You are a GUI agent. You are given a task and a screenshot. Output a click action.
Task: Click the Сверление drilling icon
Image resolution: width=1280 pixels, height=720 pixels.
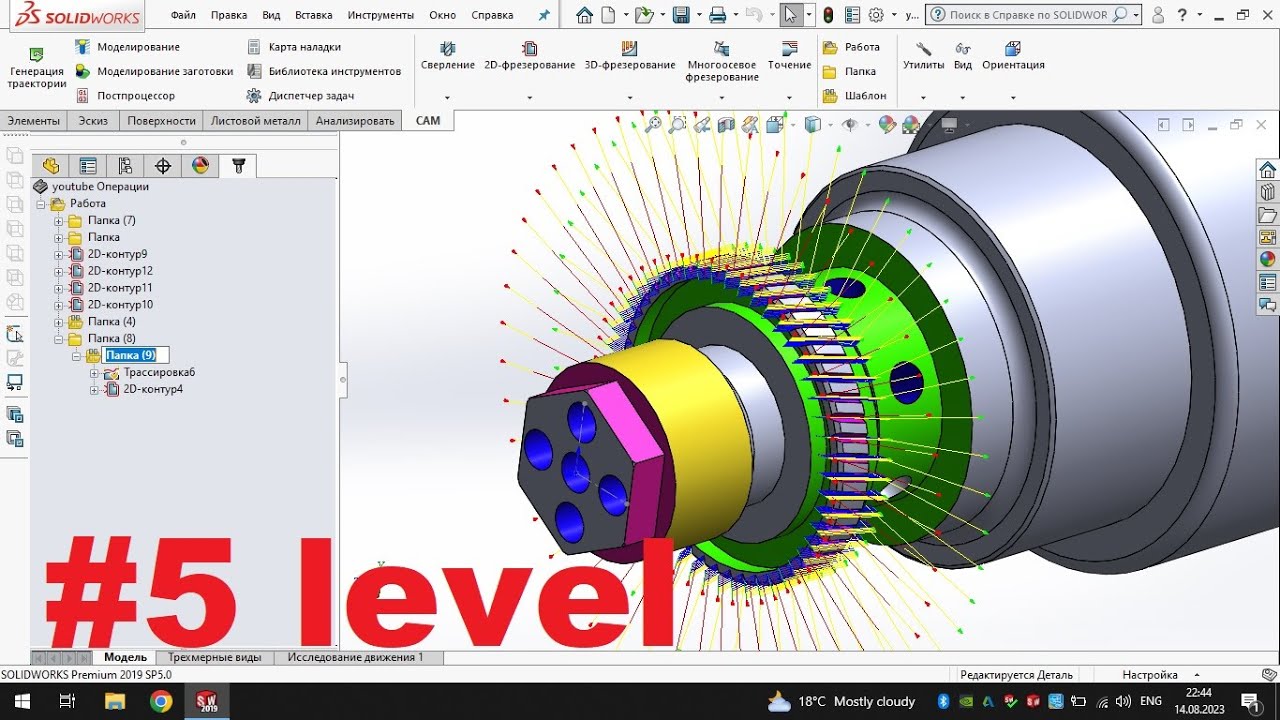447,48
